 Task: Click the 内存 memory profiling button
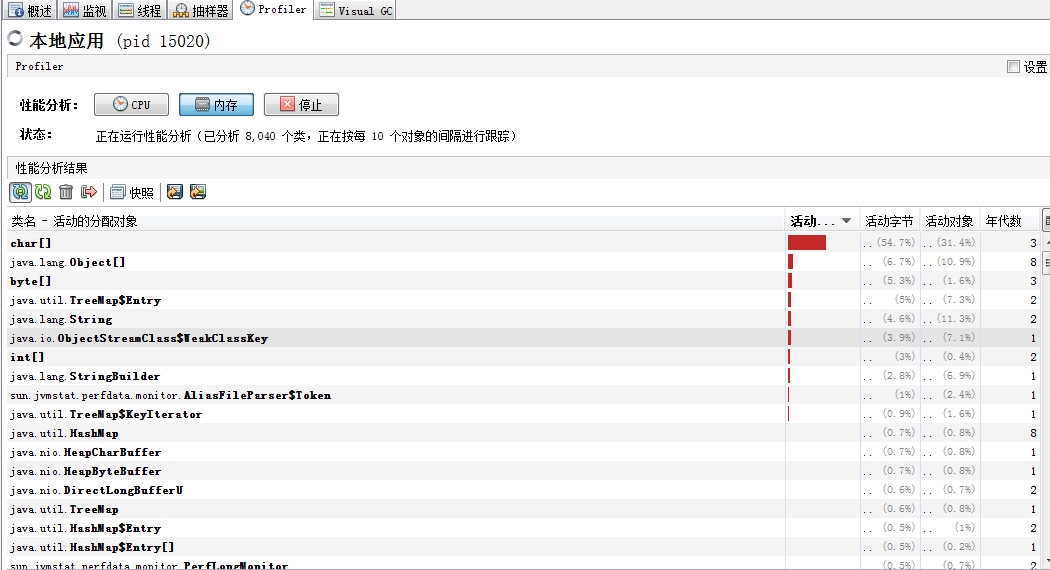click(216, 104)
